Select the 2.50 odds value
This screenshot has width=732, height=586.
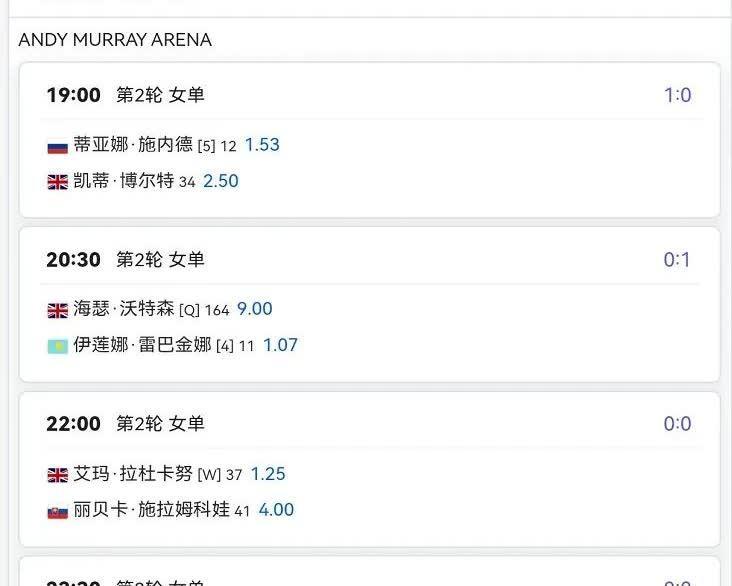pyautogui.click(x=221, y=181)
